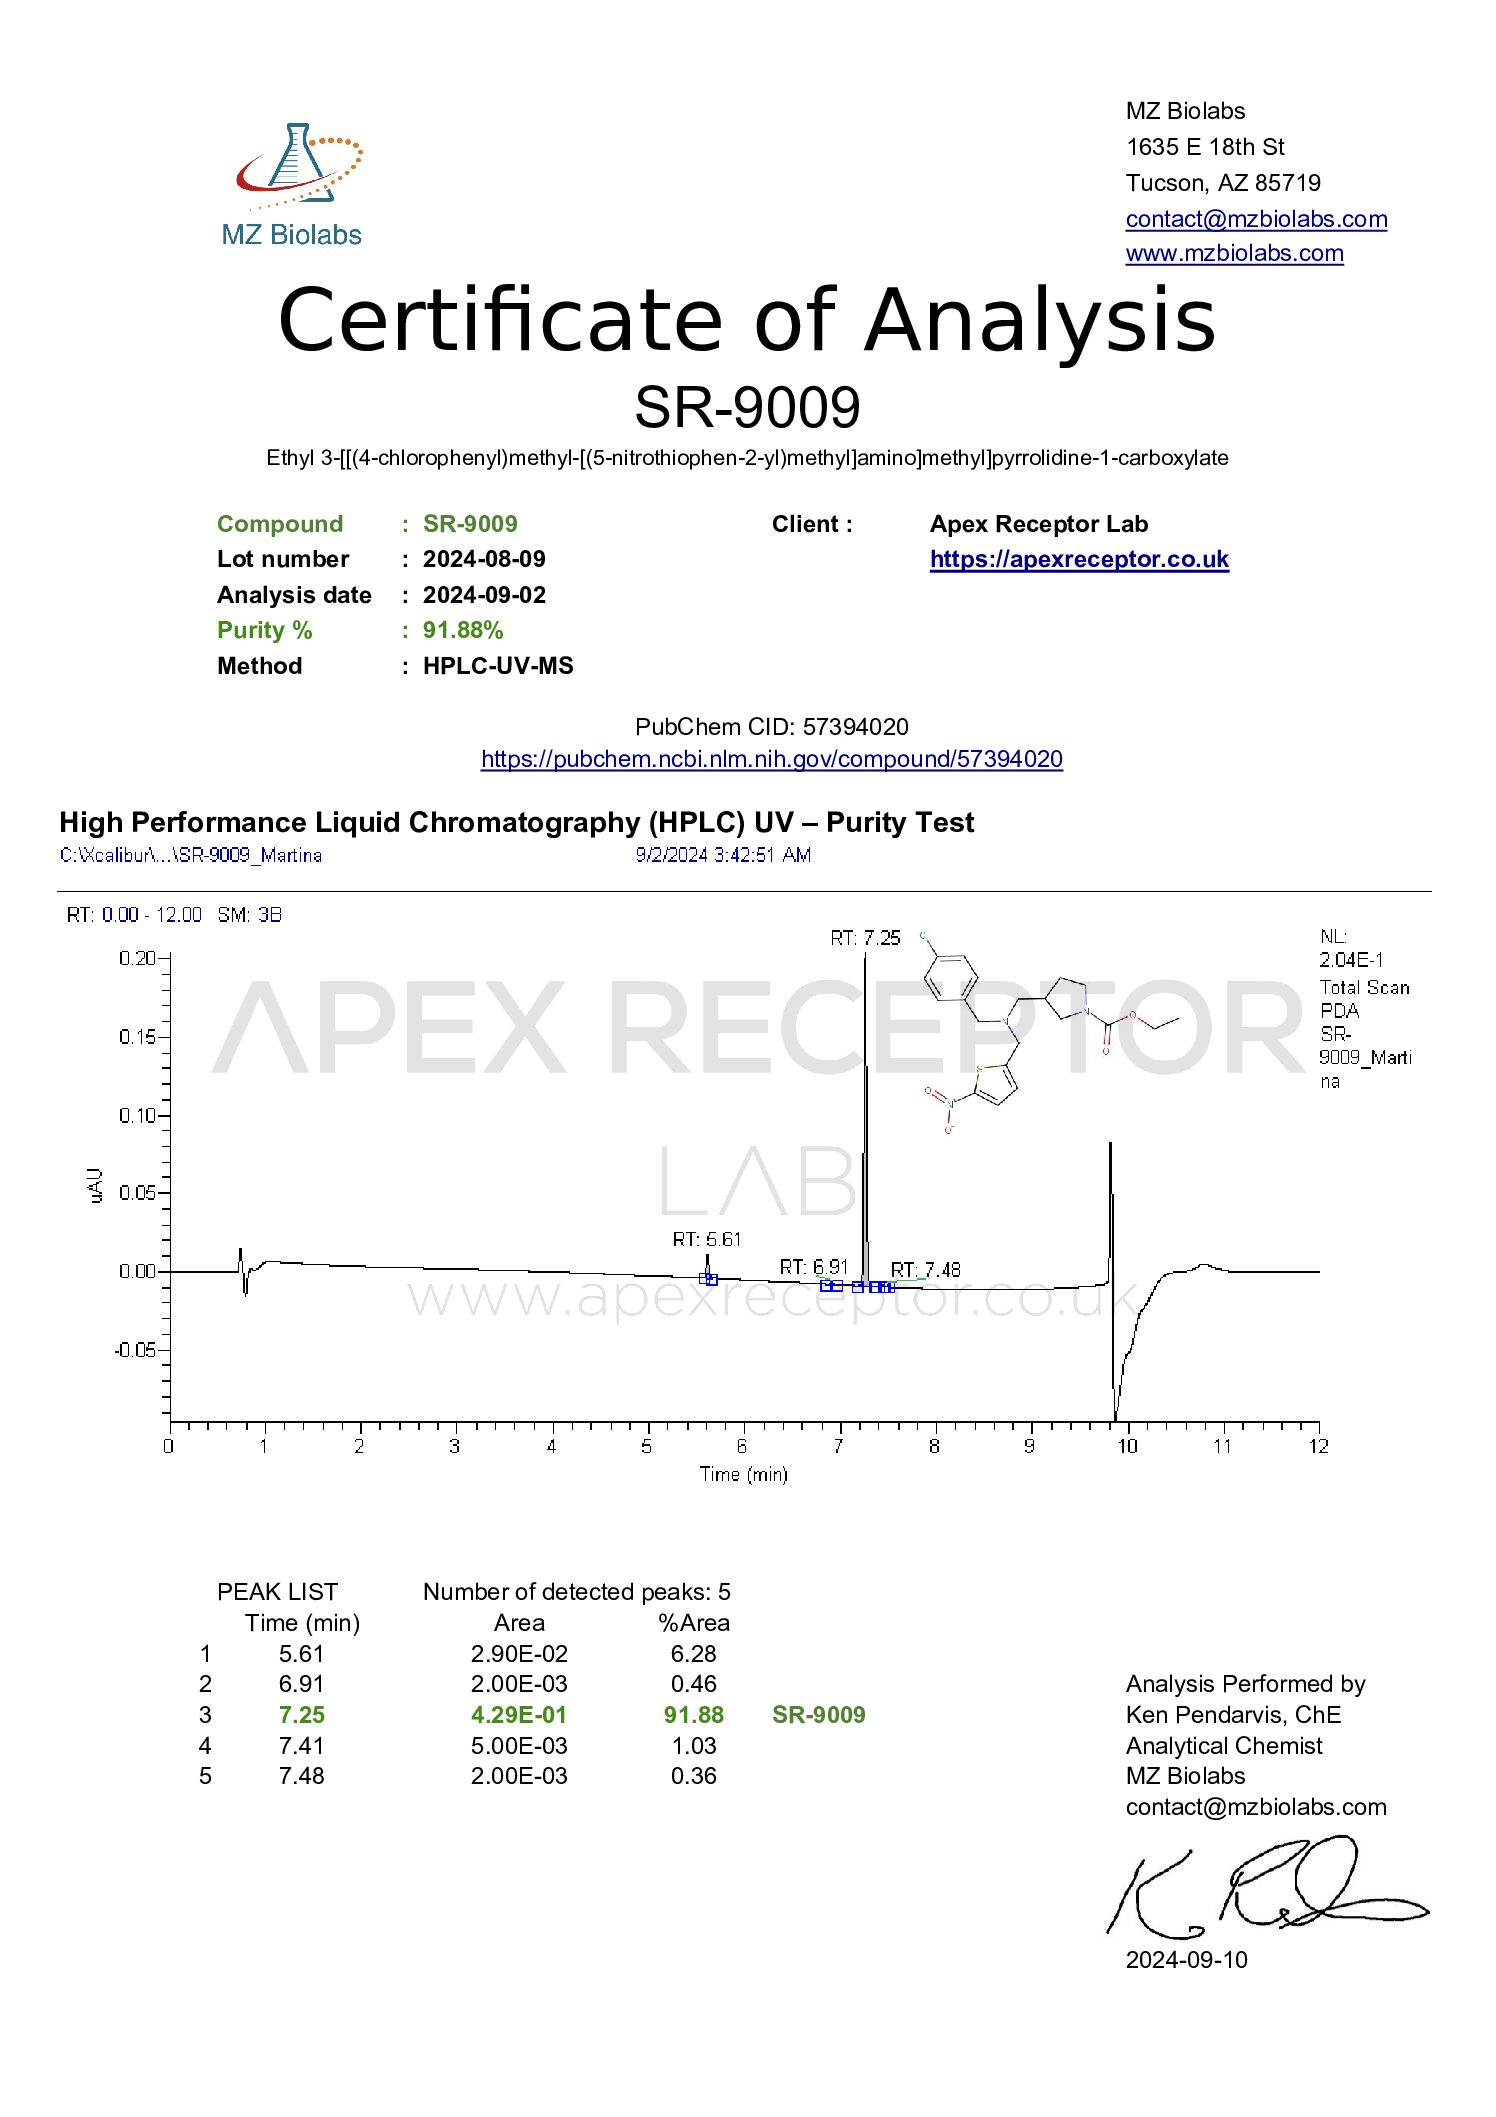Select the "Time (min)" peak list column header
The image size is (1496, 2117).
302,1623
